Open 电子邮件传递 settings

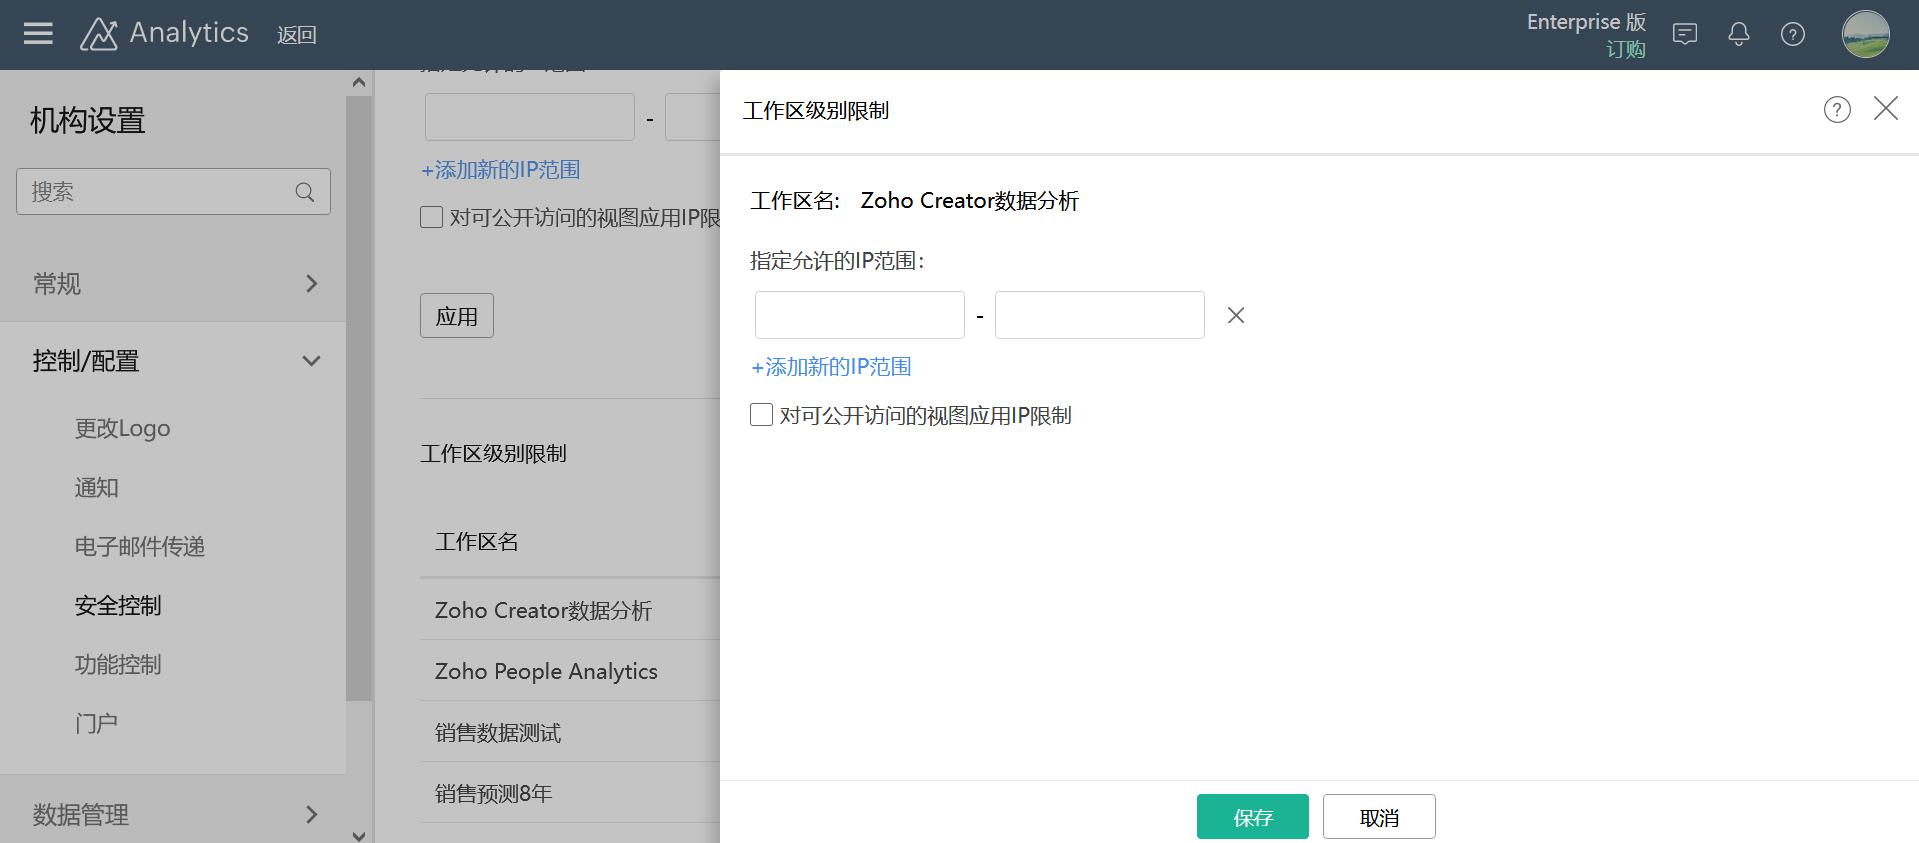[140, 546]
